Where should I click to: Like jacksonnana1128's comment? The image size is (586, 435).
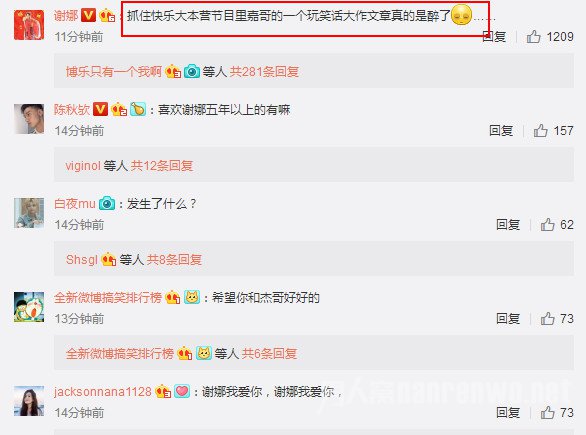(548, 413)
